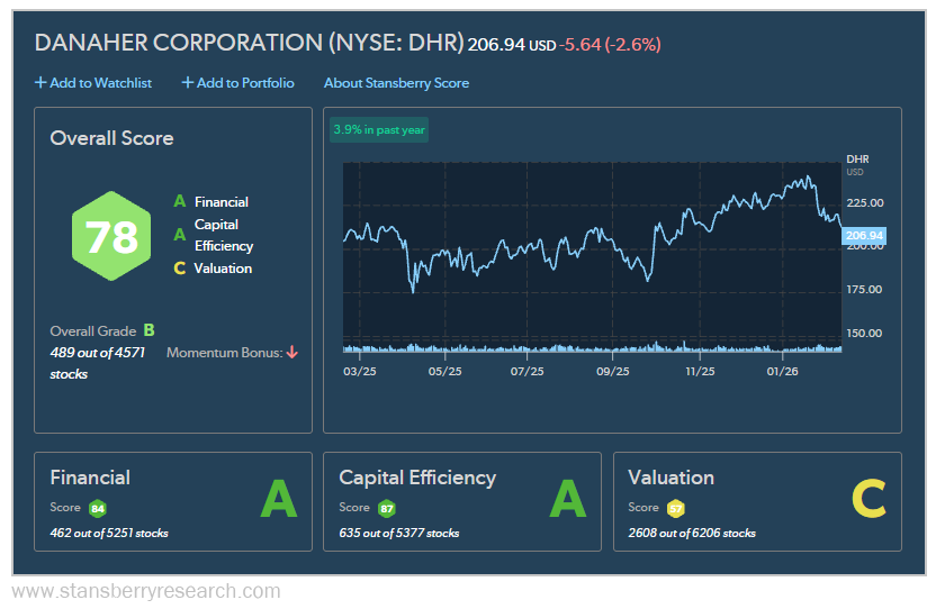Click the green 78 overall score hexagon
This screenshot has width=936, height=610.
coord(111,236)
